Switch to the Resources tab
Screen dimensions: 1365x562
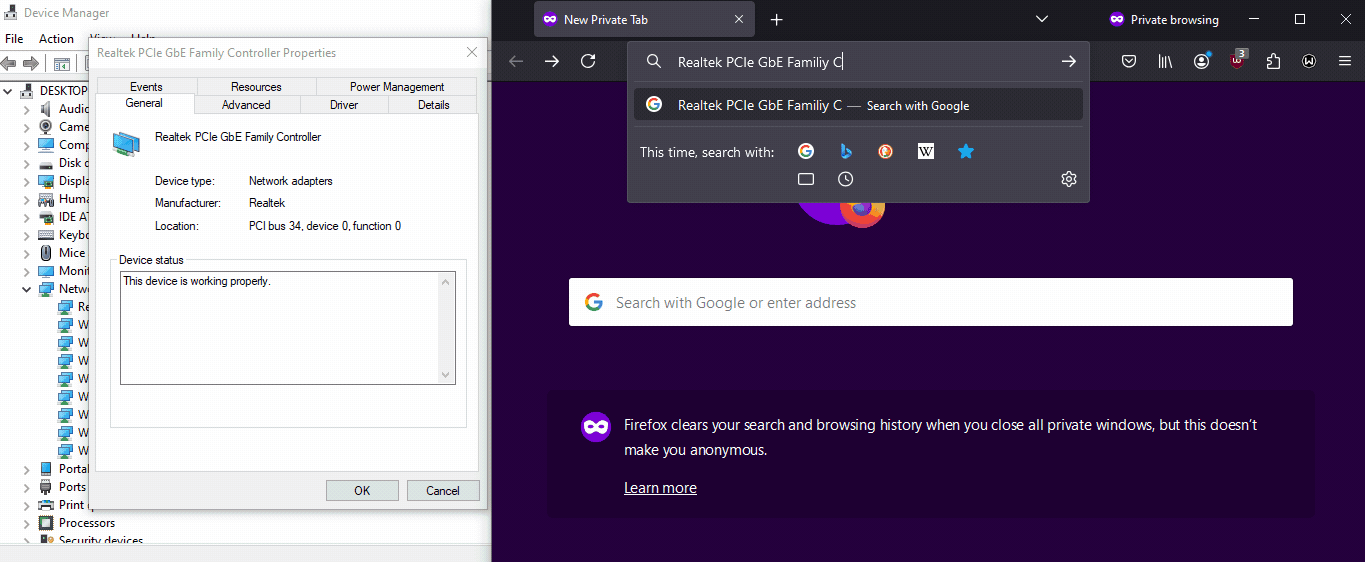pyautogui.click(x=256, y=86)
